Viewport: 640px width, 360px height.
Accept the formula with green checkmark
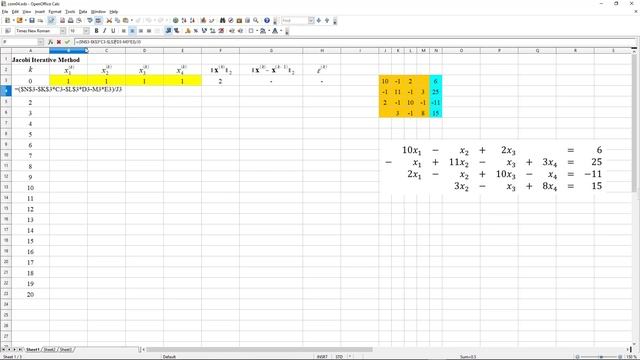(x=67, y=42)
